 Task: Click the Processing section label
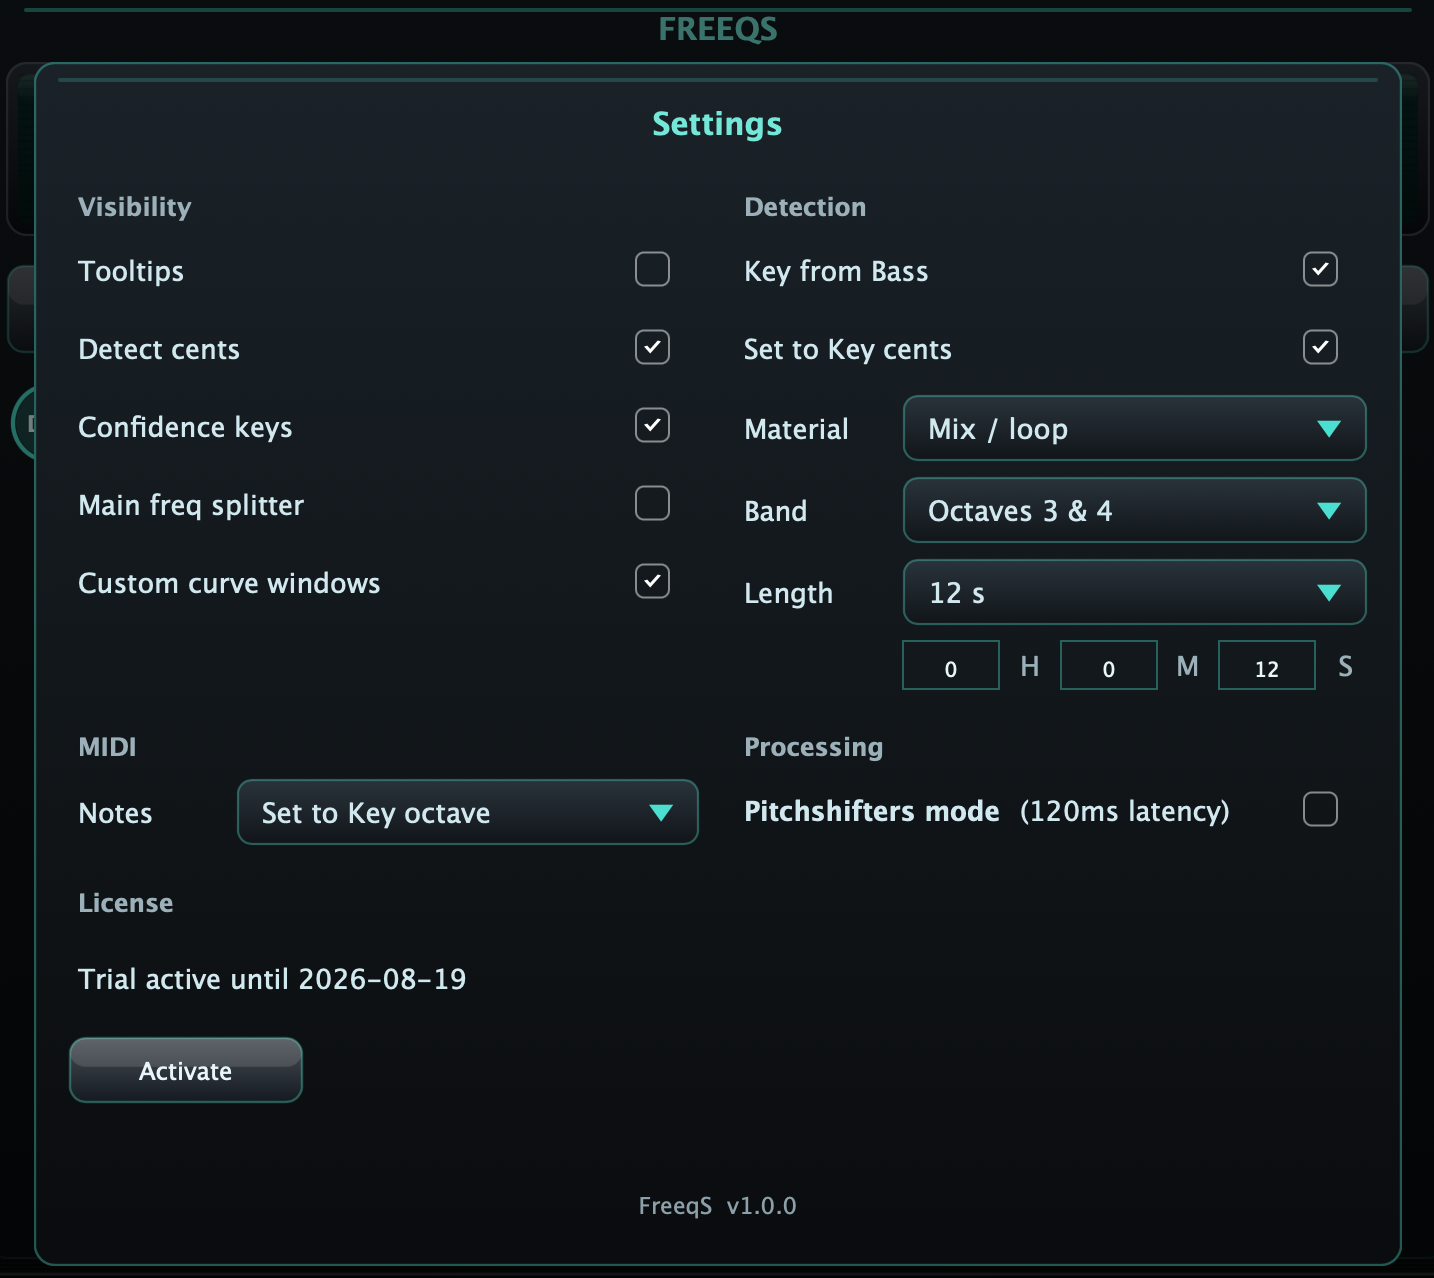(x=814, y=747)
